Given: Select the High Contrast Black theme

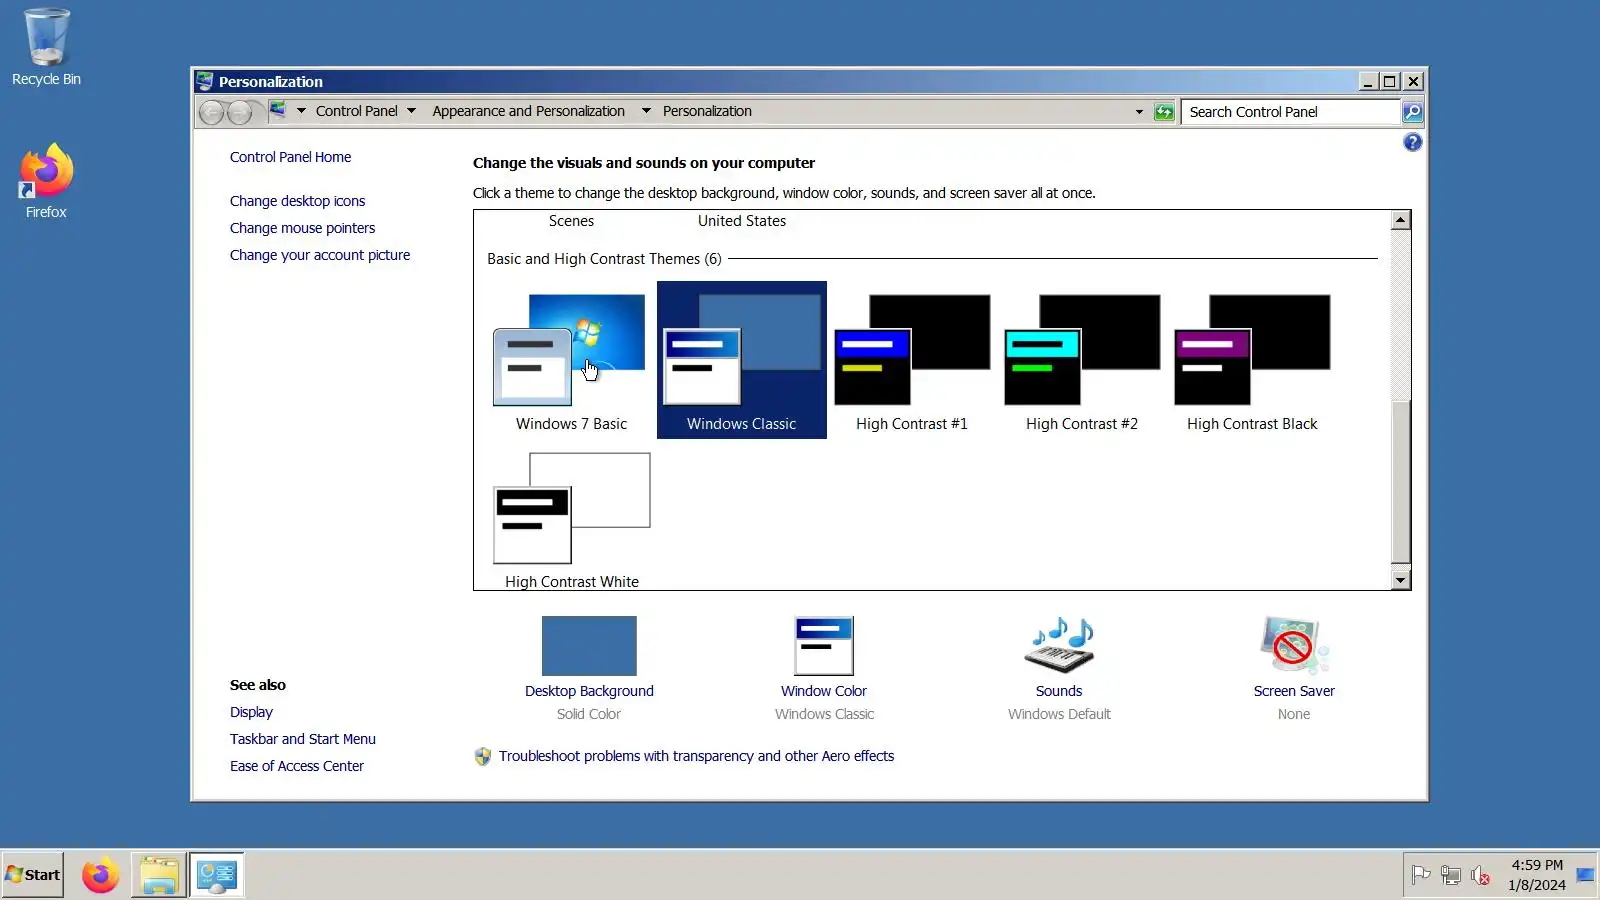Looking at the screenshot, I should (x=1252, y=361).
